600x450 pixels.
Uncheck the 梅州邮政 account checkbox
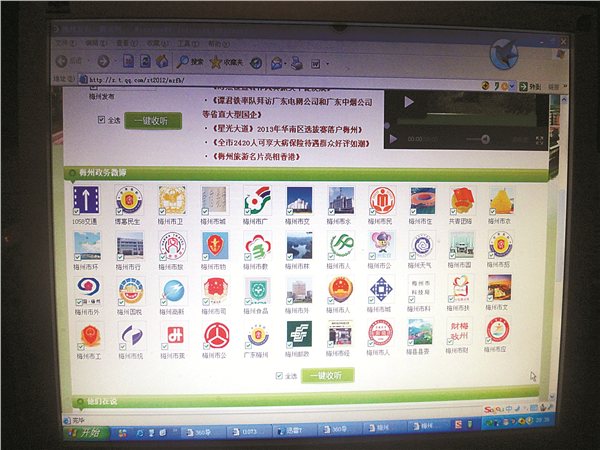[290, 346]
